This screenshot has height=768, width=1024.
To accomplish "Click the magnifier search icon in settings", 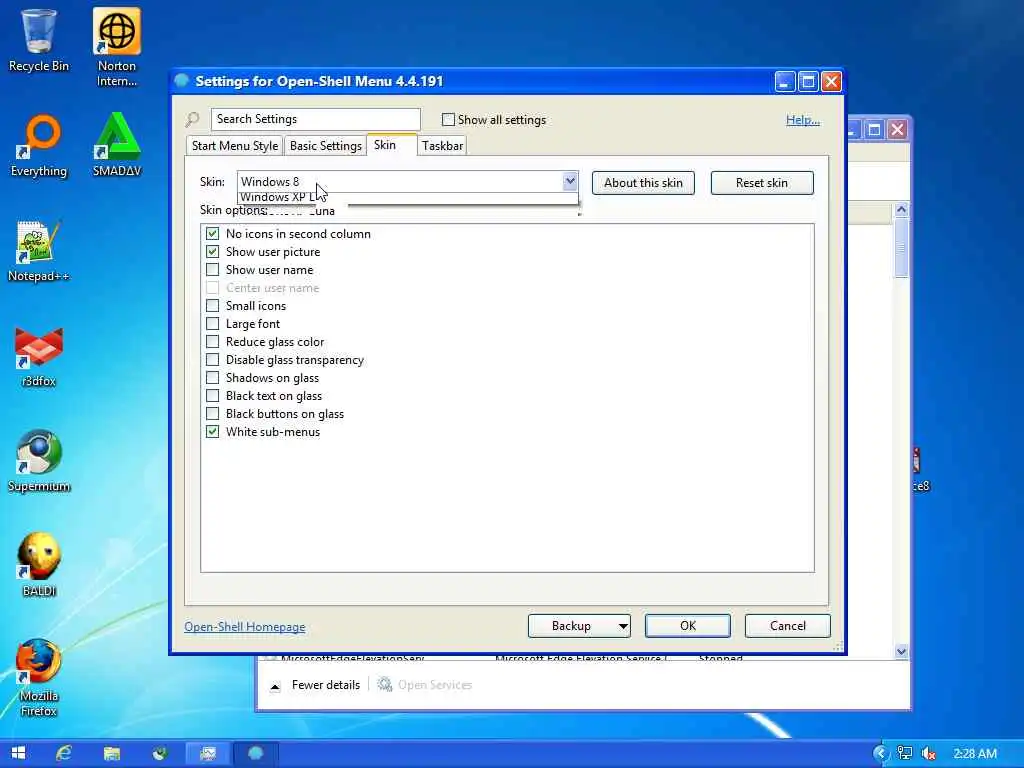I will pyautogui.click(x=192, y=120).
